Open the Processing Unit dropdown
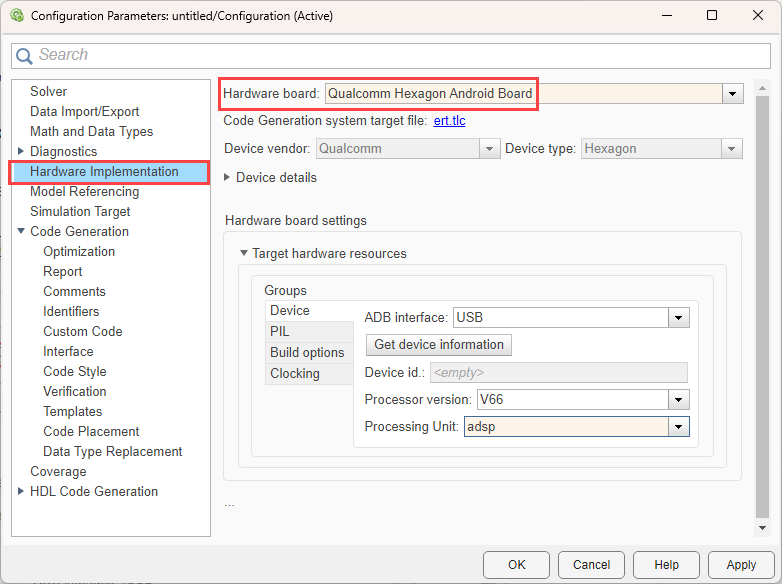 679,426
